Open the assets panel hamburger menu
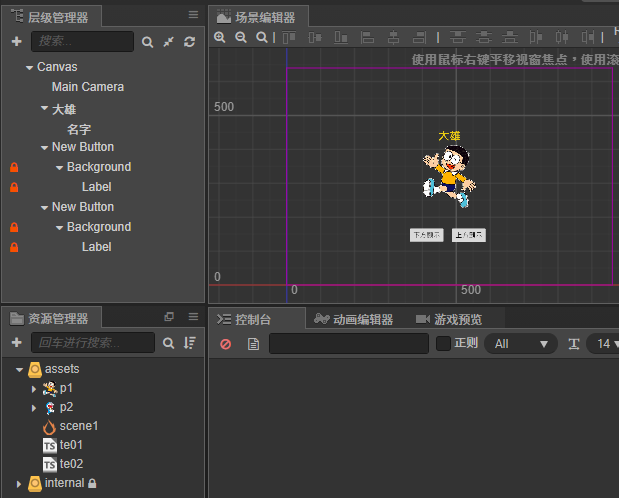Viewport: 619px width, 498px height. pyautogui.click(x=193, y=317)
